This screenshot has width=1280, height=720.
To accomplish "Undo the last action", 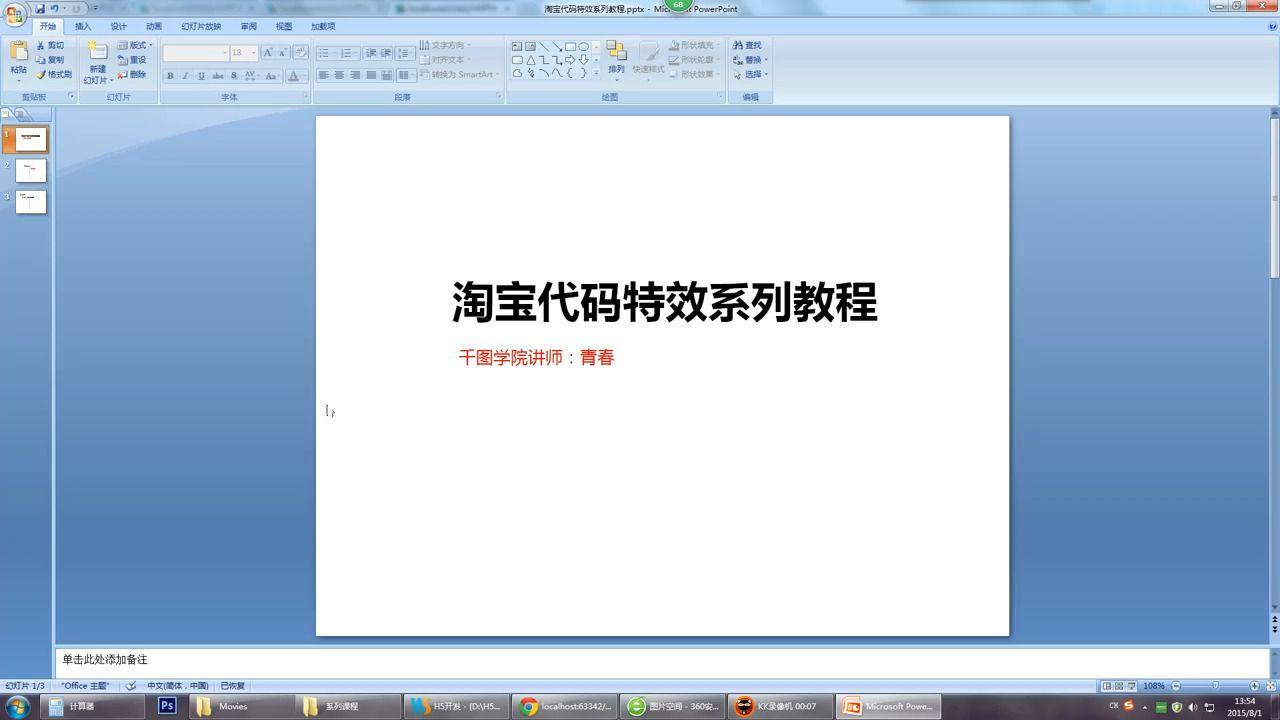I will (54, 8).
